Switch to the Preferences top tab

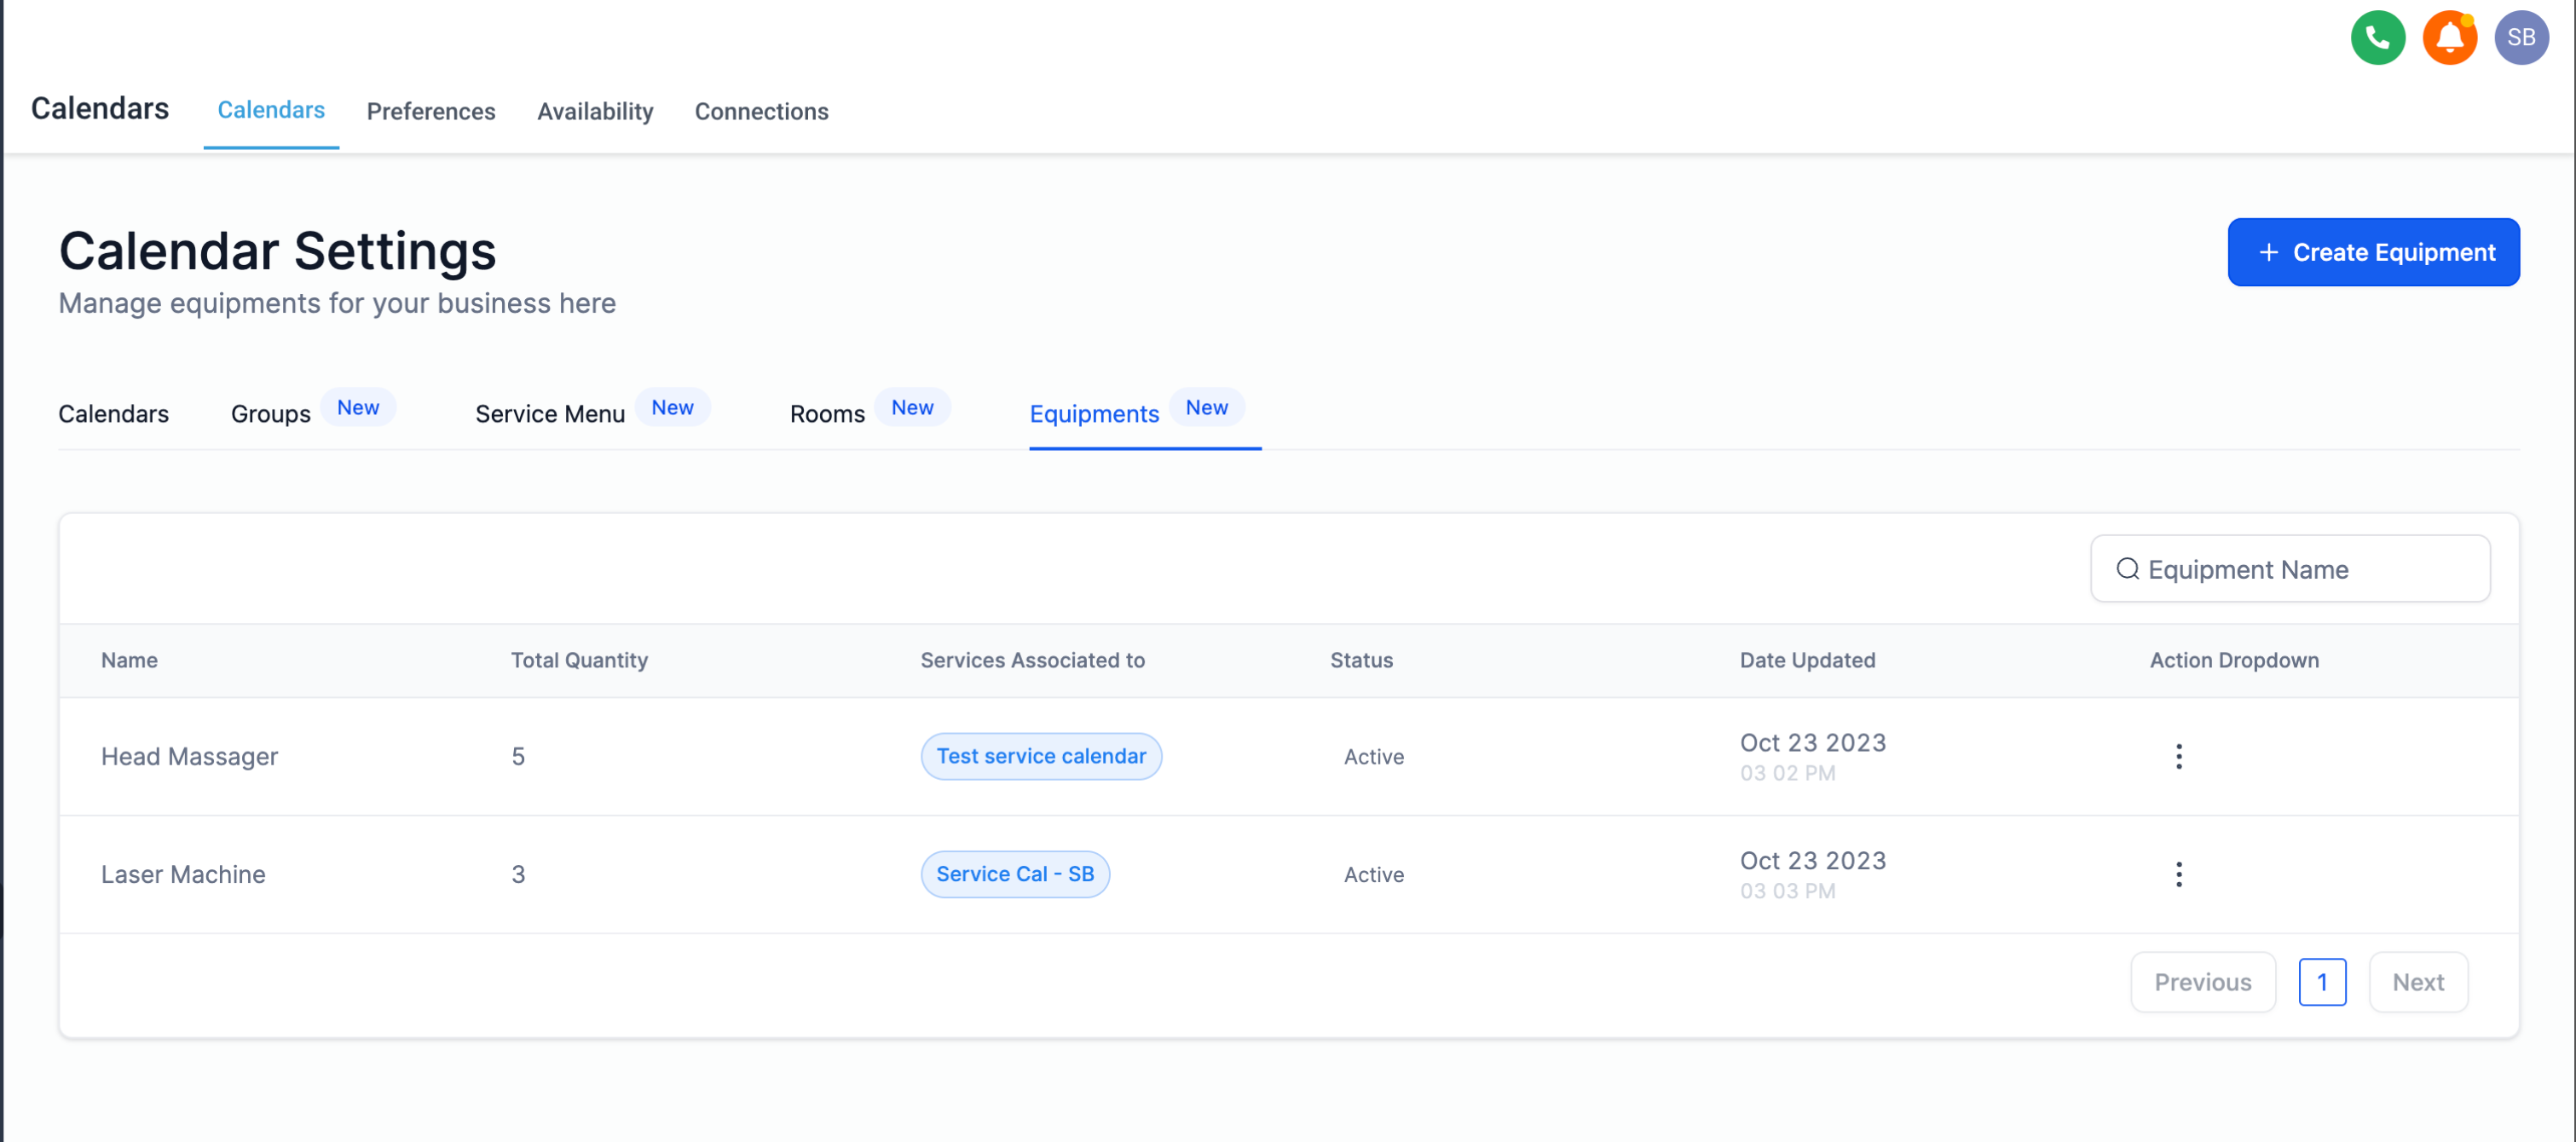tap(431, 111)
